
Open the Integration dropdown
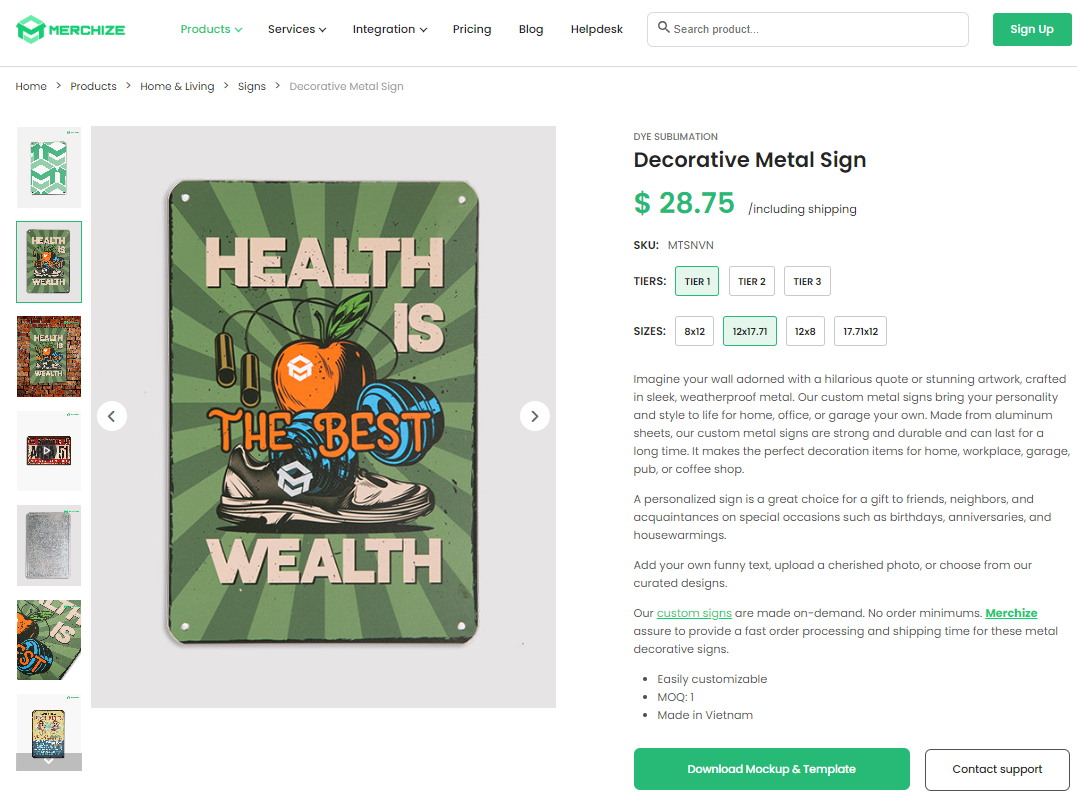pyautogui.click(x=389, y=29)
